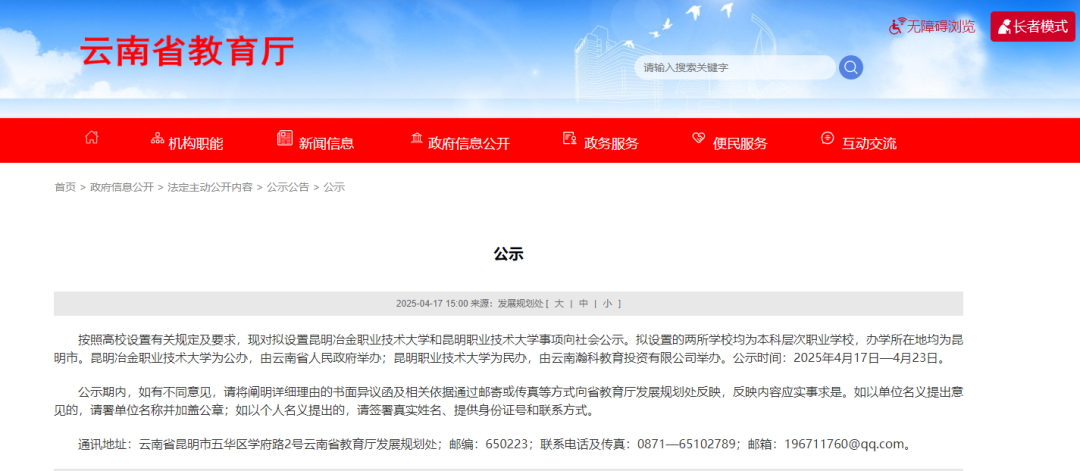This screenshot has height=471, width=1080.
Task: Click the 公示 article heading
Action: point(508,254)
